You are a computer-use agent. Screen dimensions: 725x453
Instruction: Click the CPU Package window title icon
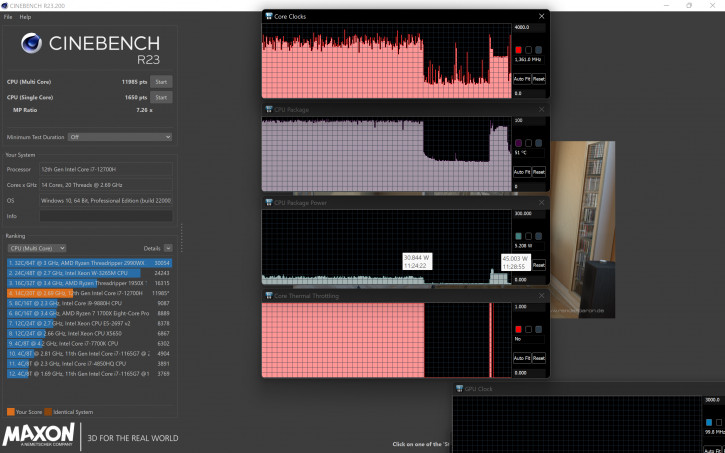pyautogui.click(x=269, y=110)
